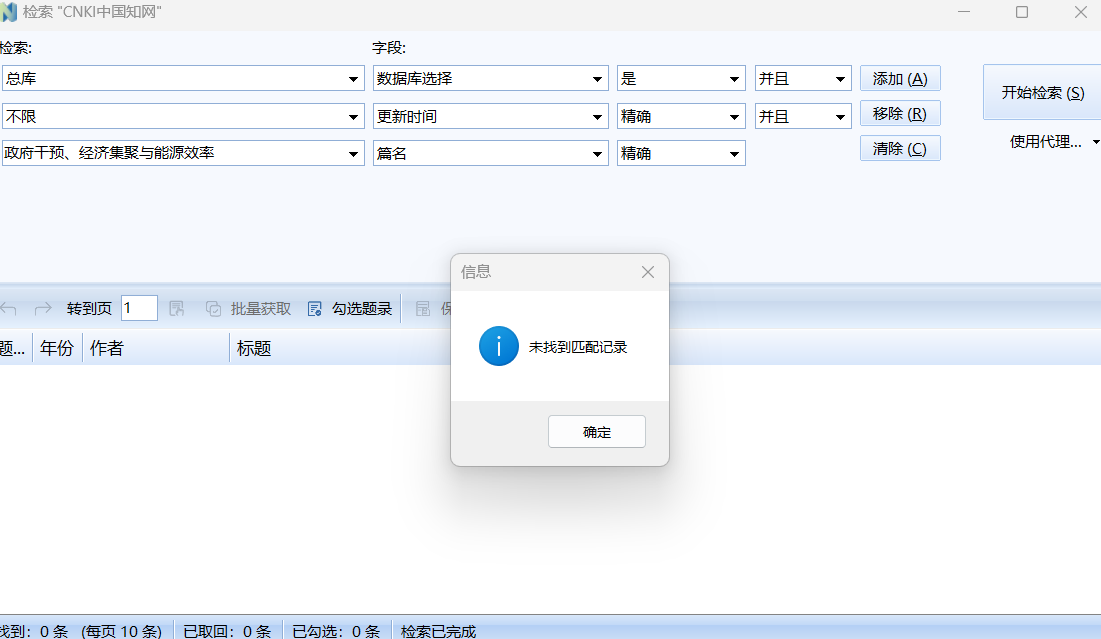Click 确定 to dismiss the dialog

(596, 431)
